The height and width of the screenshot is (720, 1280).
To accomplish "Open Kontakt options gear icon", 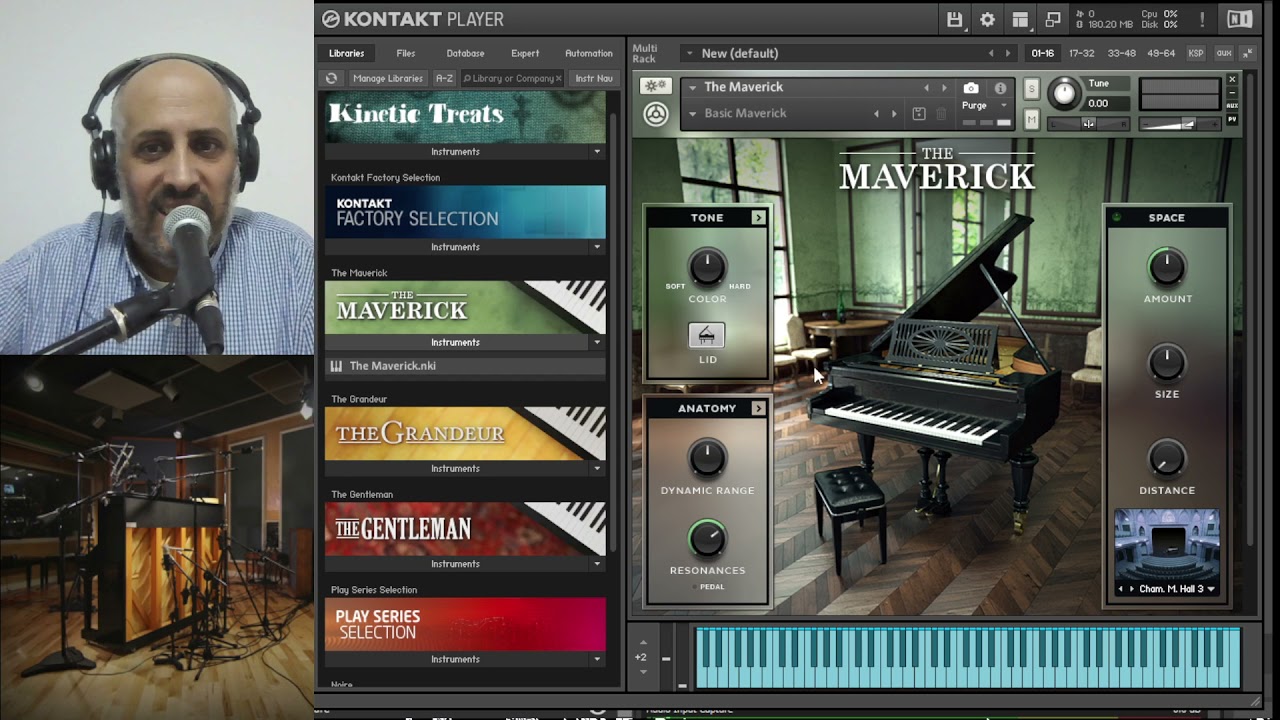I will coord(987,20).
